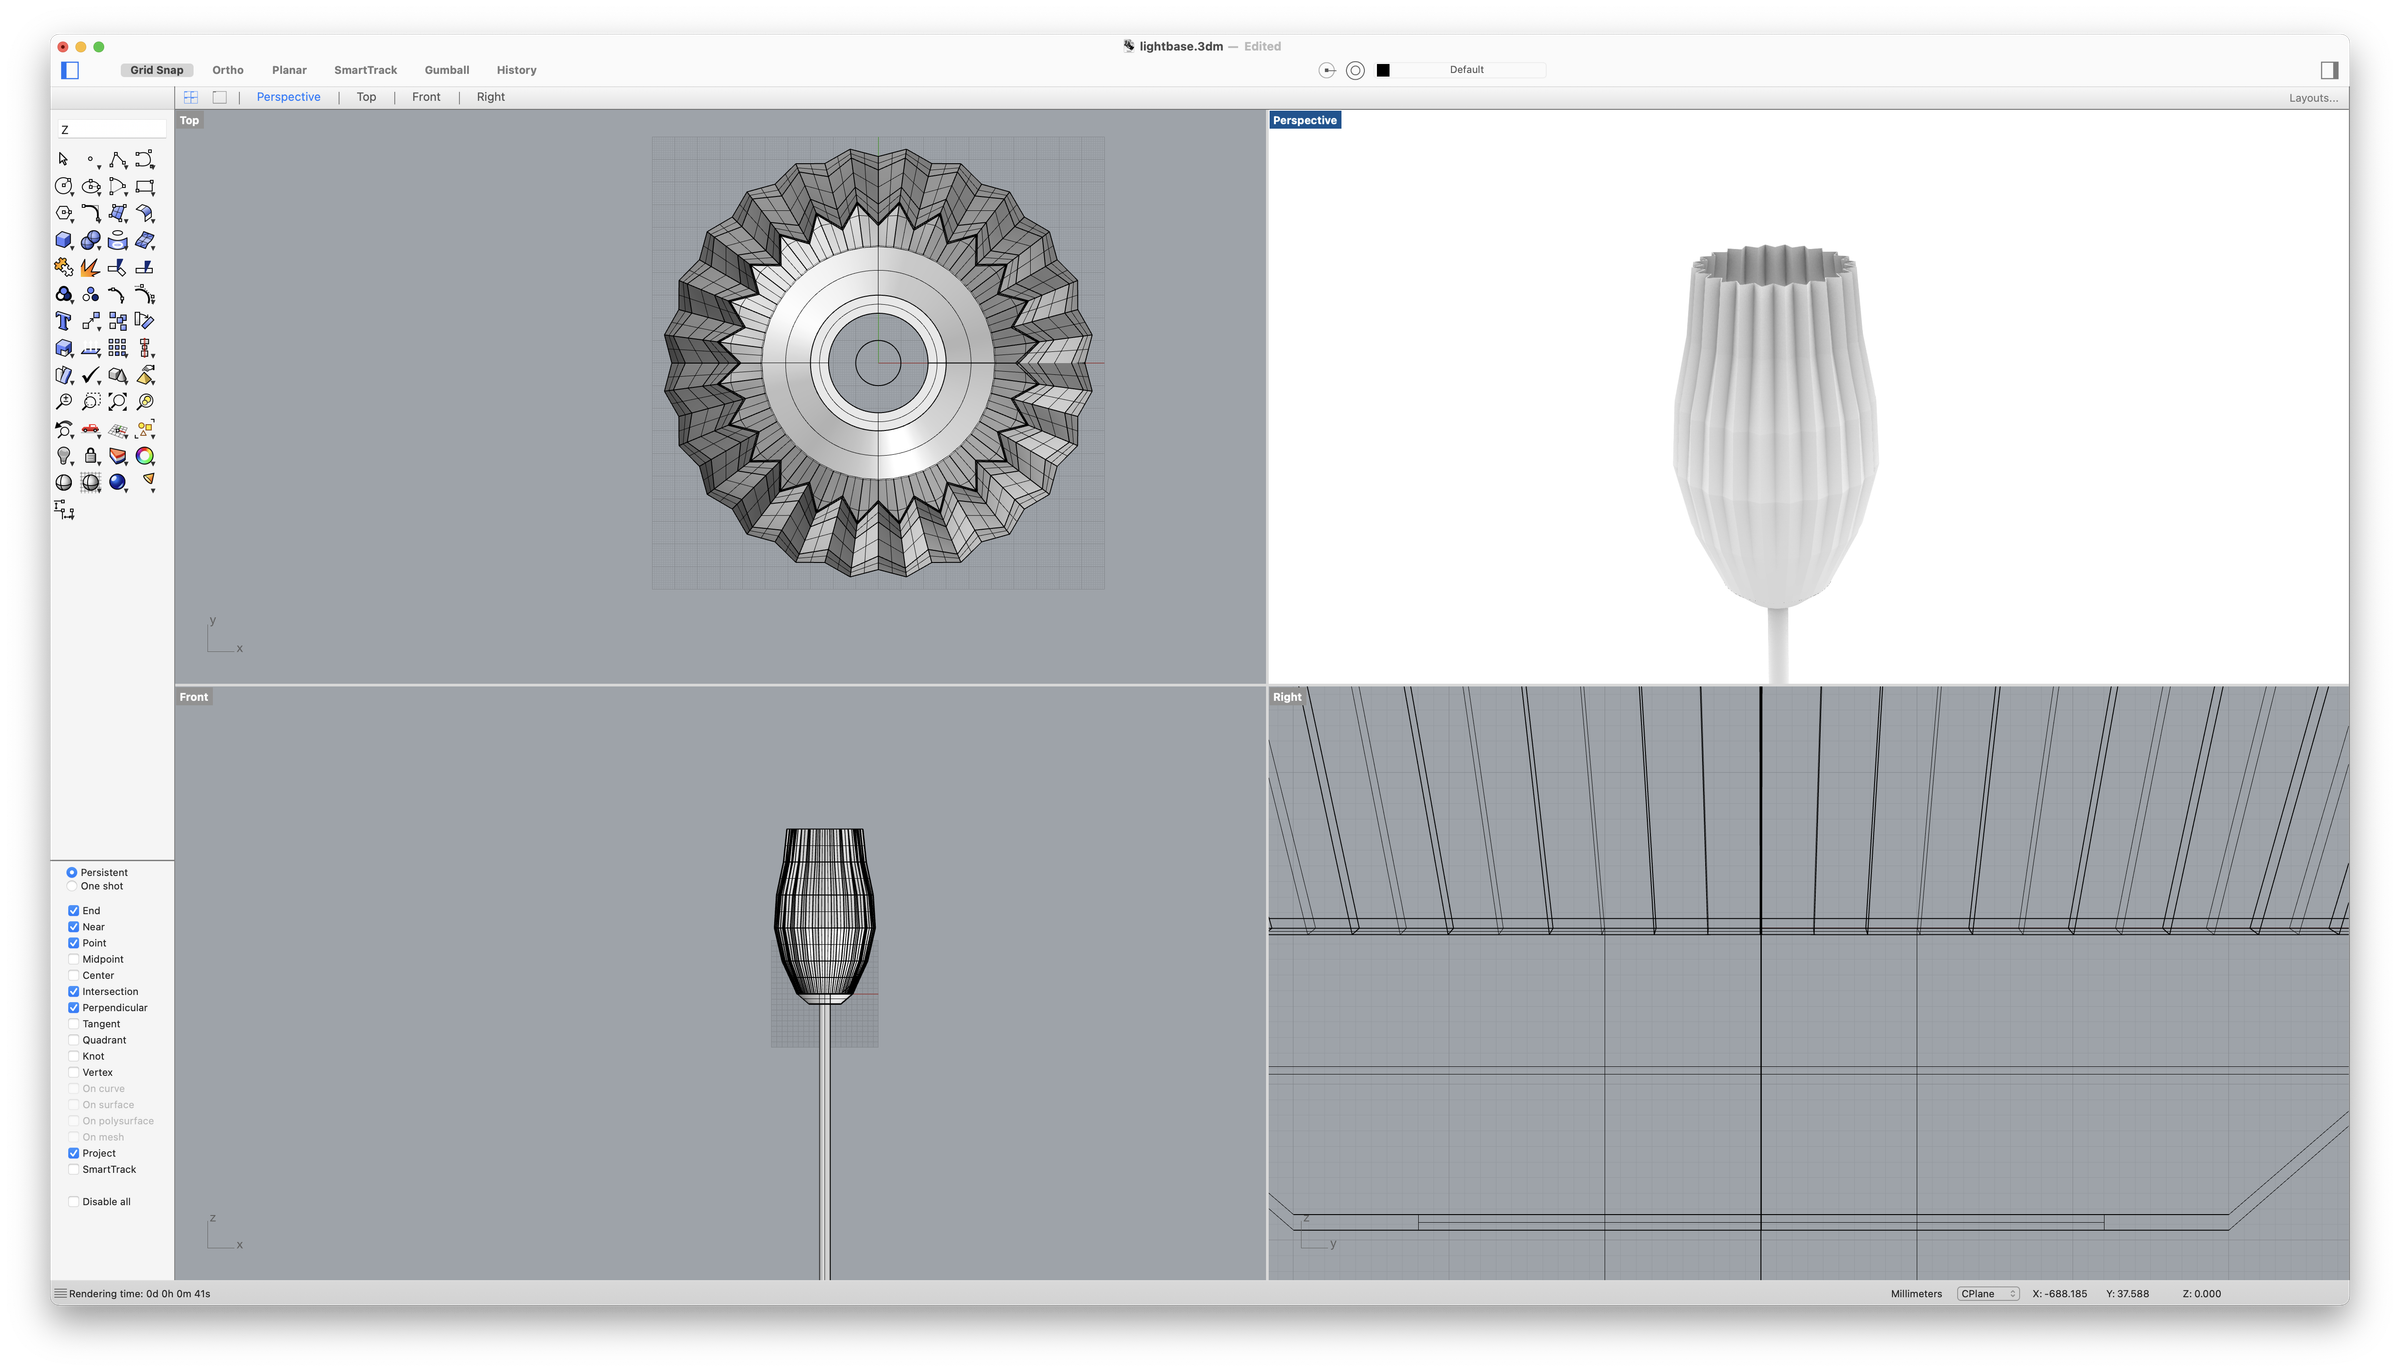Viewport: 2400px width, 1372px height.
Task: Select the Text object tool
Action: (x=63, y=321)
